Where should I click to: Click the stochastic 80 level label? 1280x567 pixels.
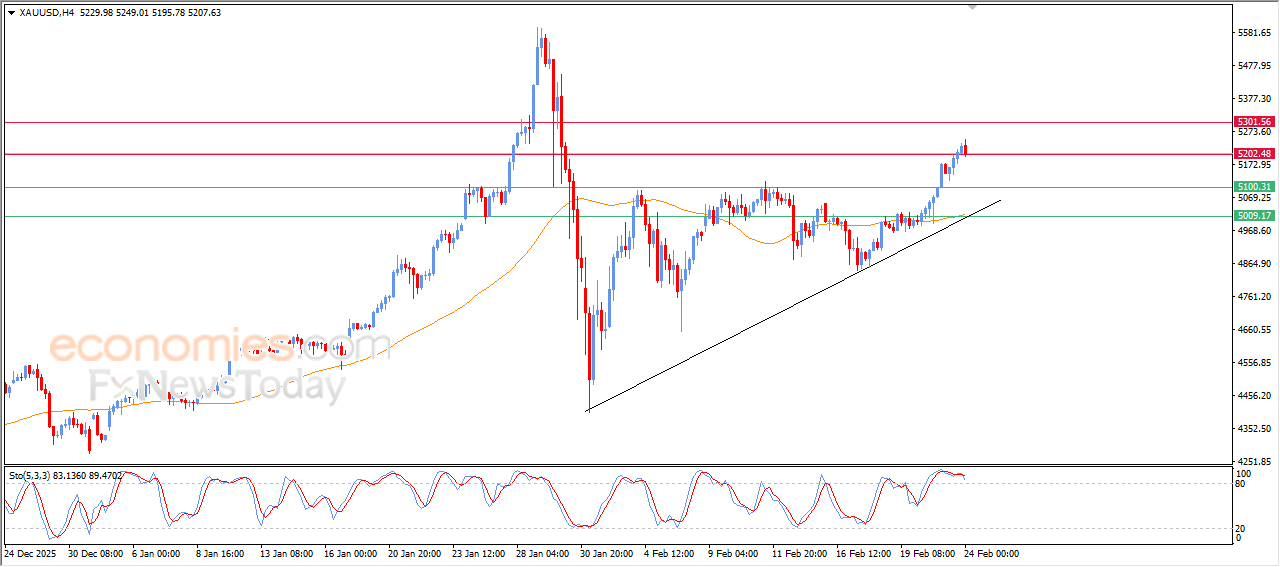(x=1241, y=484)
